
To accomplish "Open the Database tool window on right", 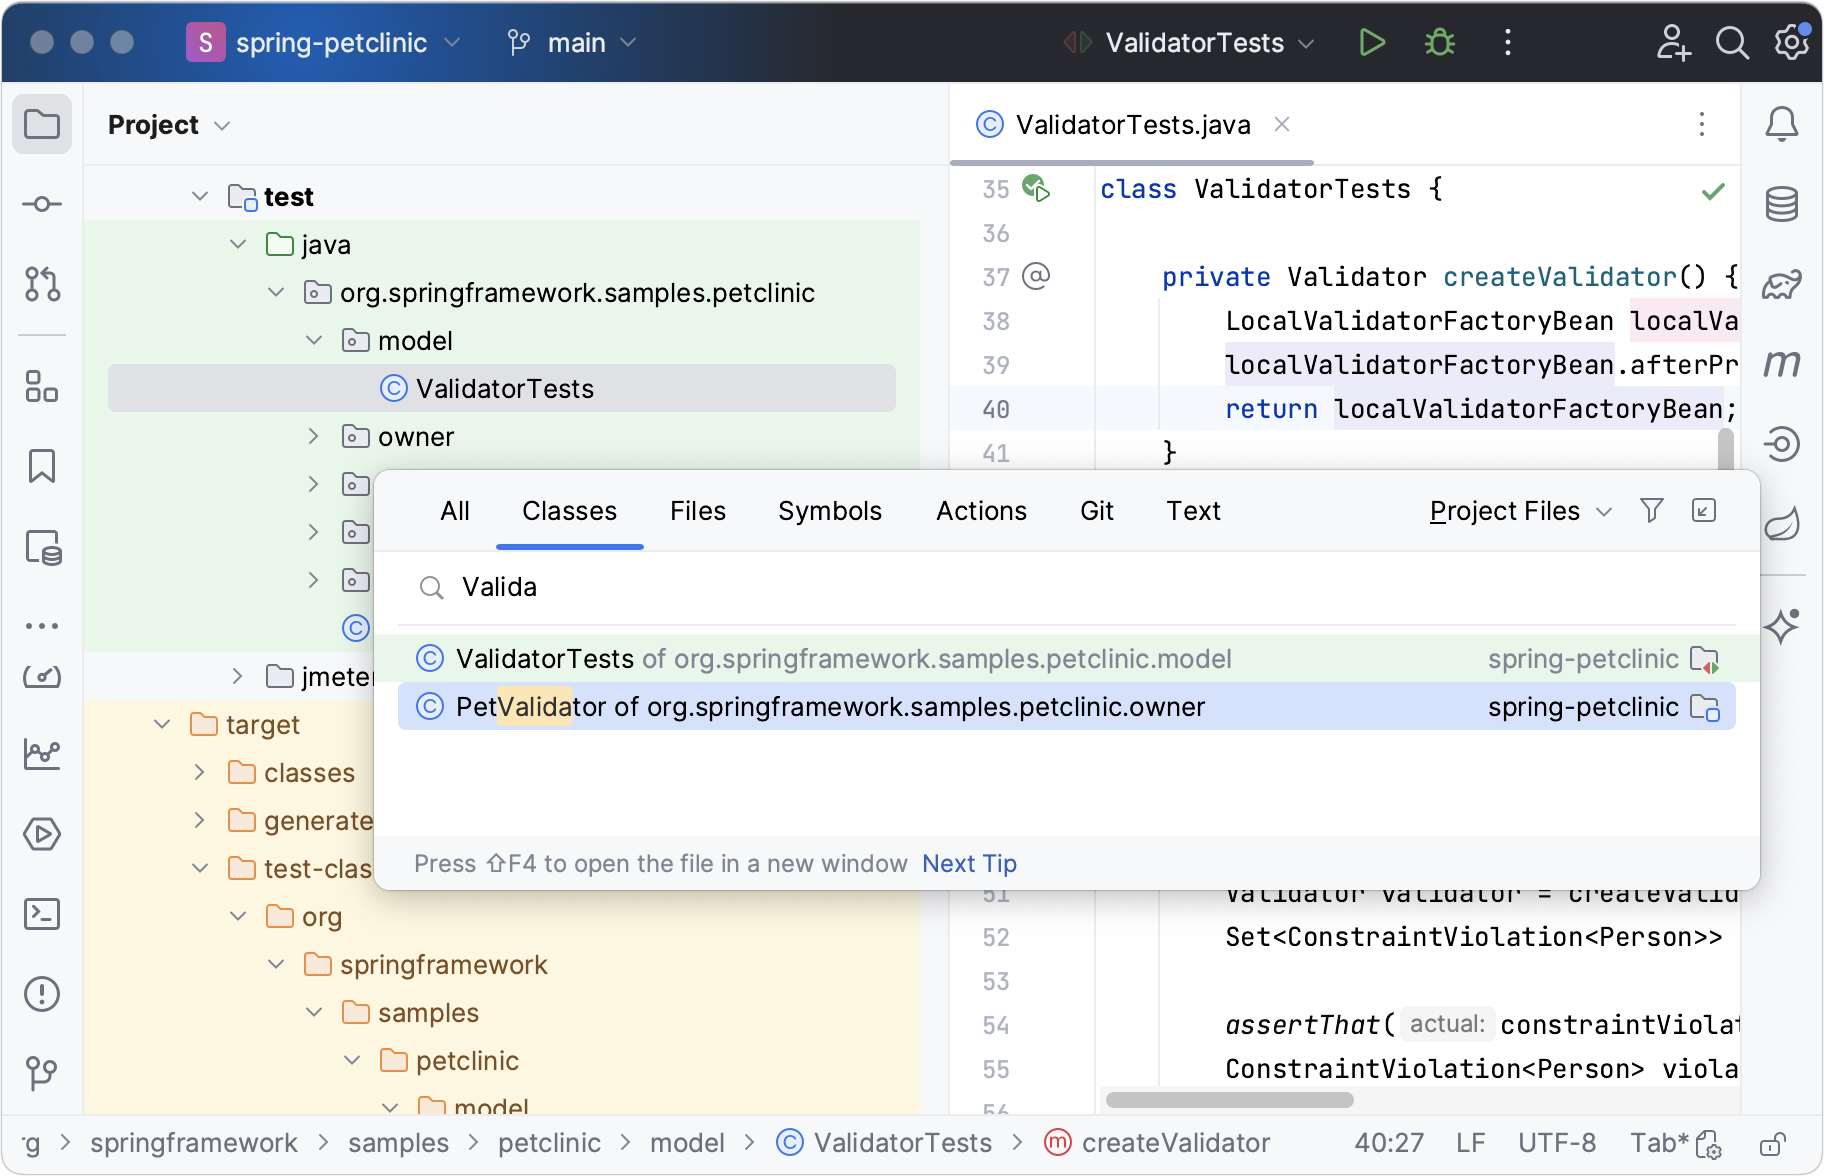I will [x=1782, y=204].
